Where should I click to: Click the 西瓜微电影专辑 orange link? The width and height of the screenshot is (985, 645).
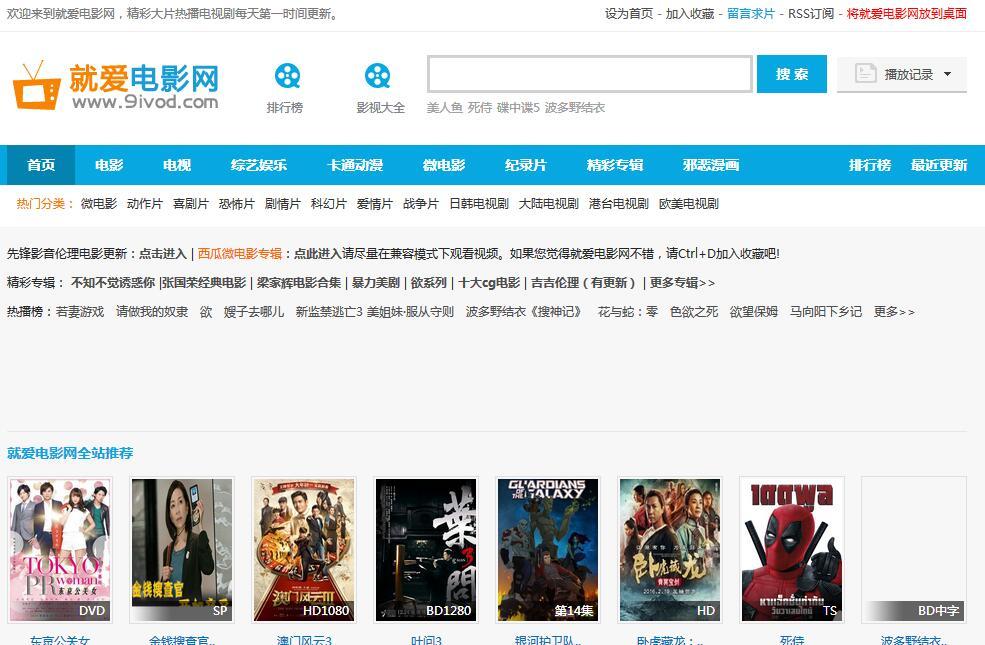click(x=240, y=254)
